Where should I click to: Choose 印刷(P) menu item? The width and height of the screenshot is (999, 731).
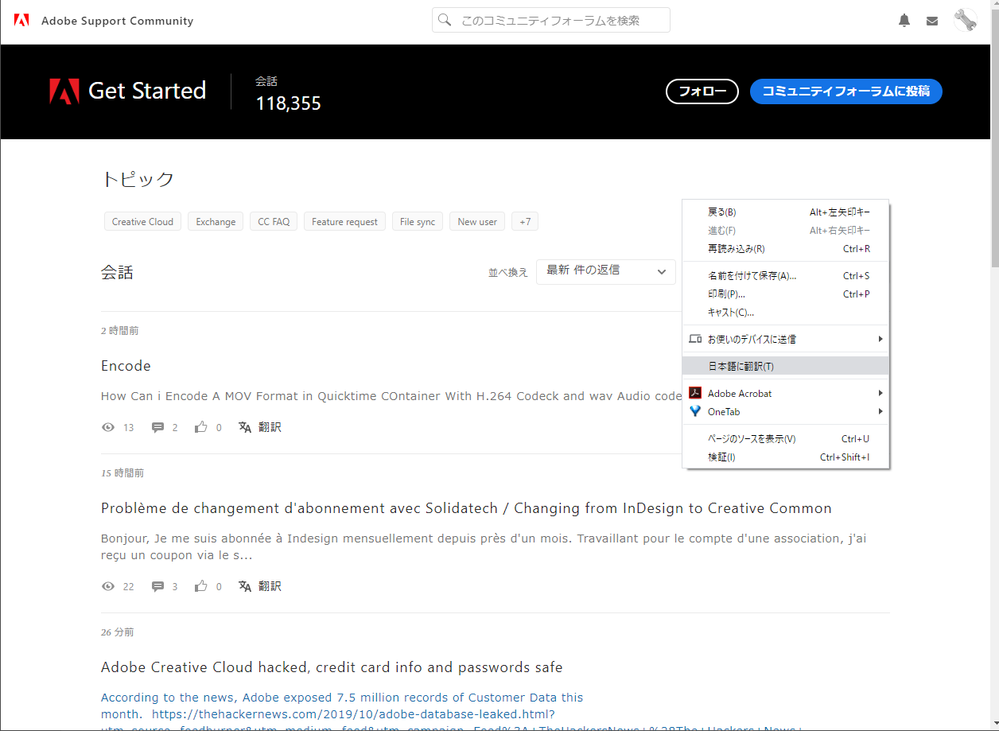pyautogui.click(x=785, y=294)
